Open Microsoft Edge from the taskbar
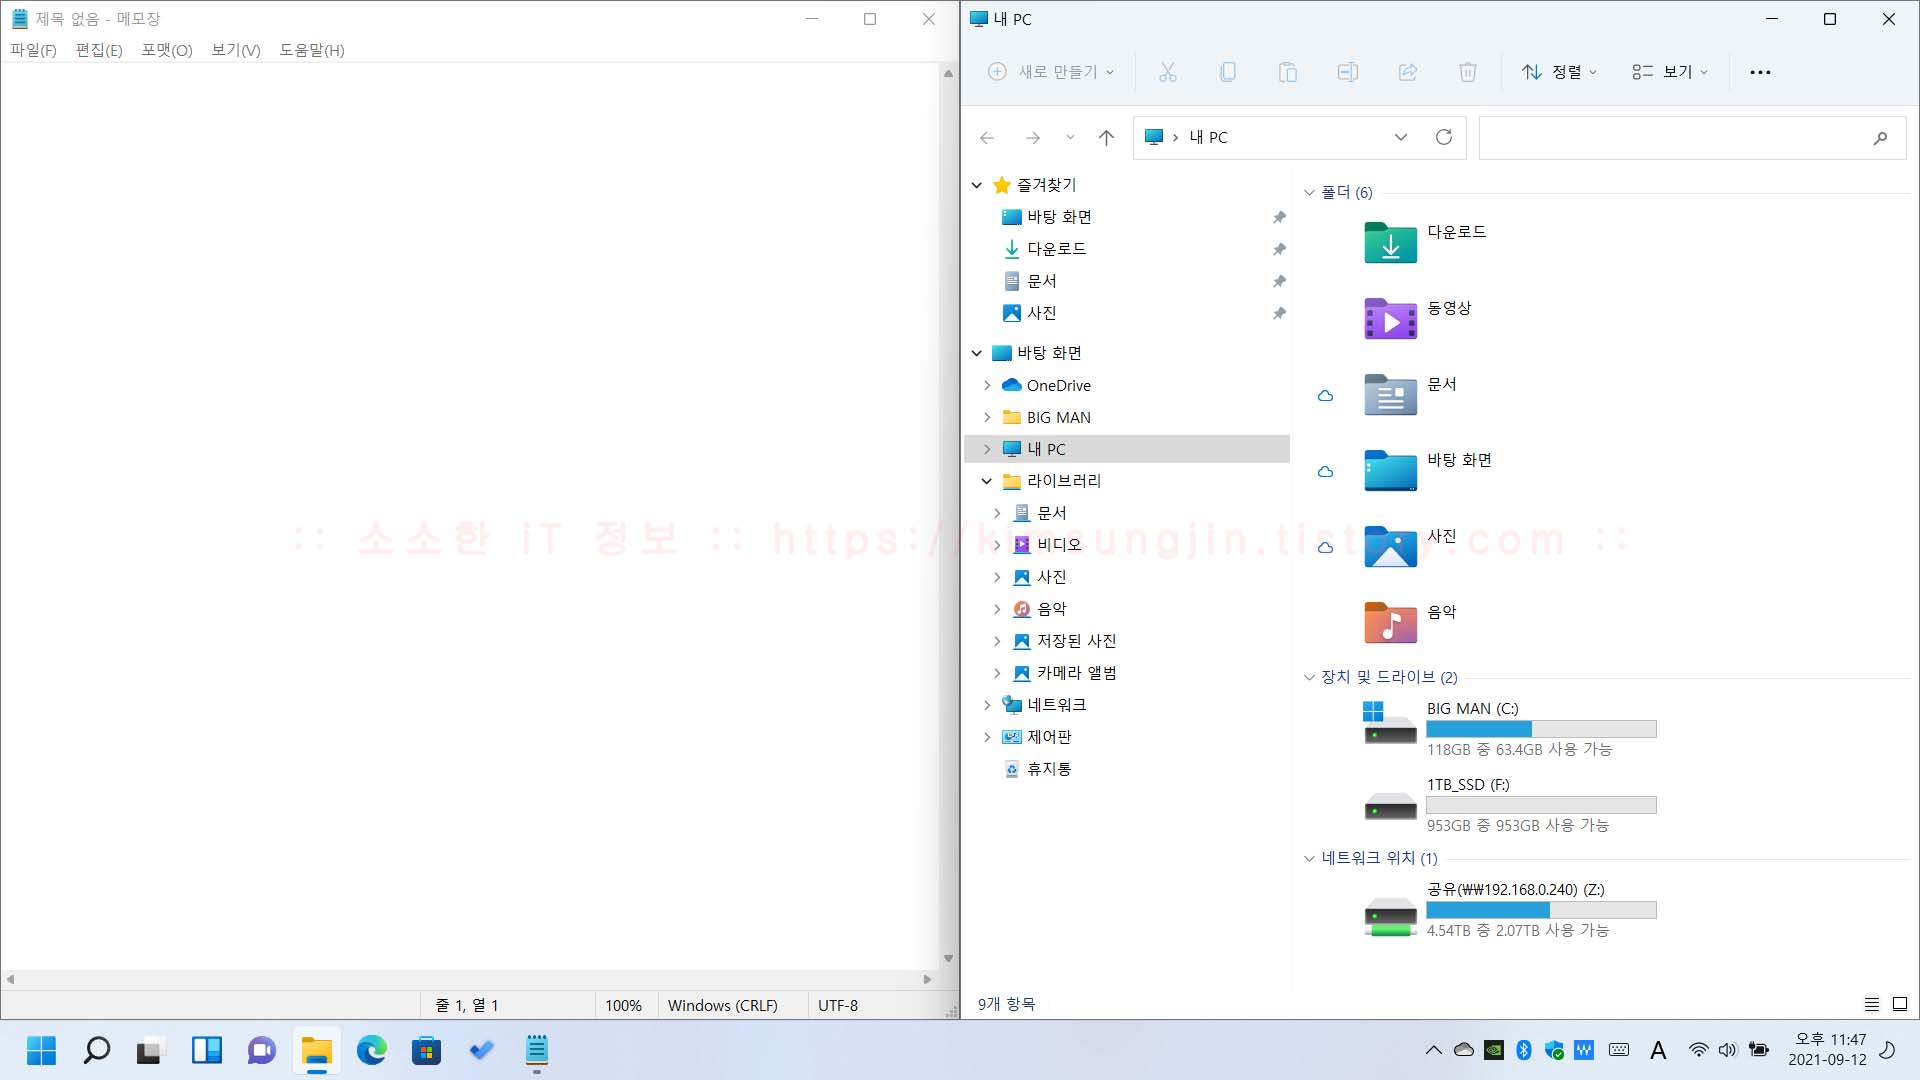 [x=372, y=1051]
